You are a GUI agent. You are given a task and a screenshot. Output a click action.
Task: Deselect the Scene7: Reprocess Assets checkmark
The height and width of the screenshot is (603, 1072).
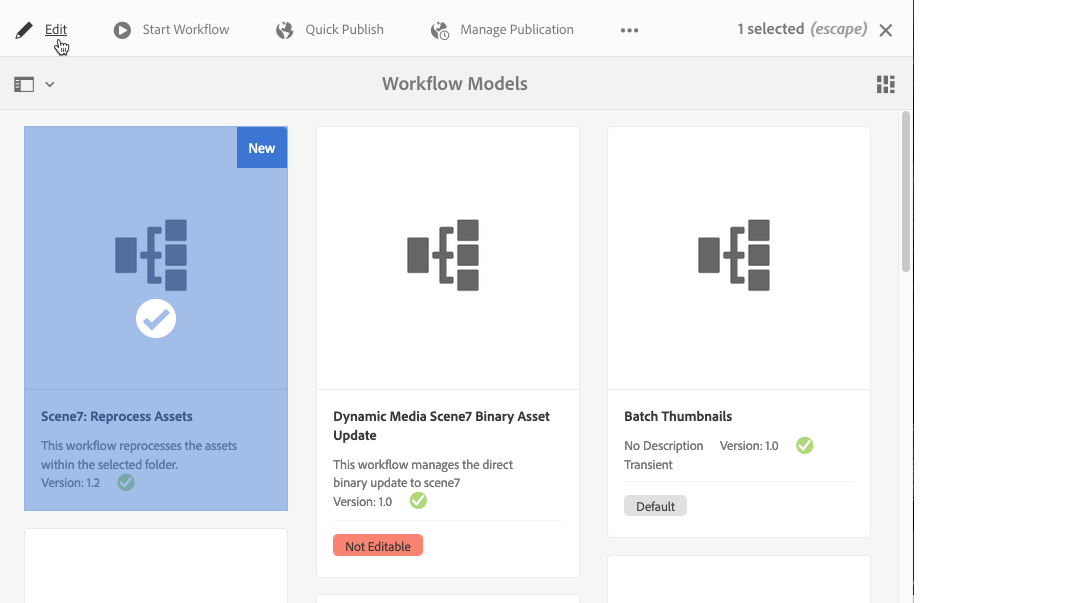pos(156,319)
